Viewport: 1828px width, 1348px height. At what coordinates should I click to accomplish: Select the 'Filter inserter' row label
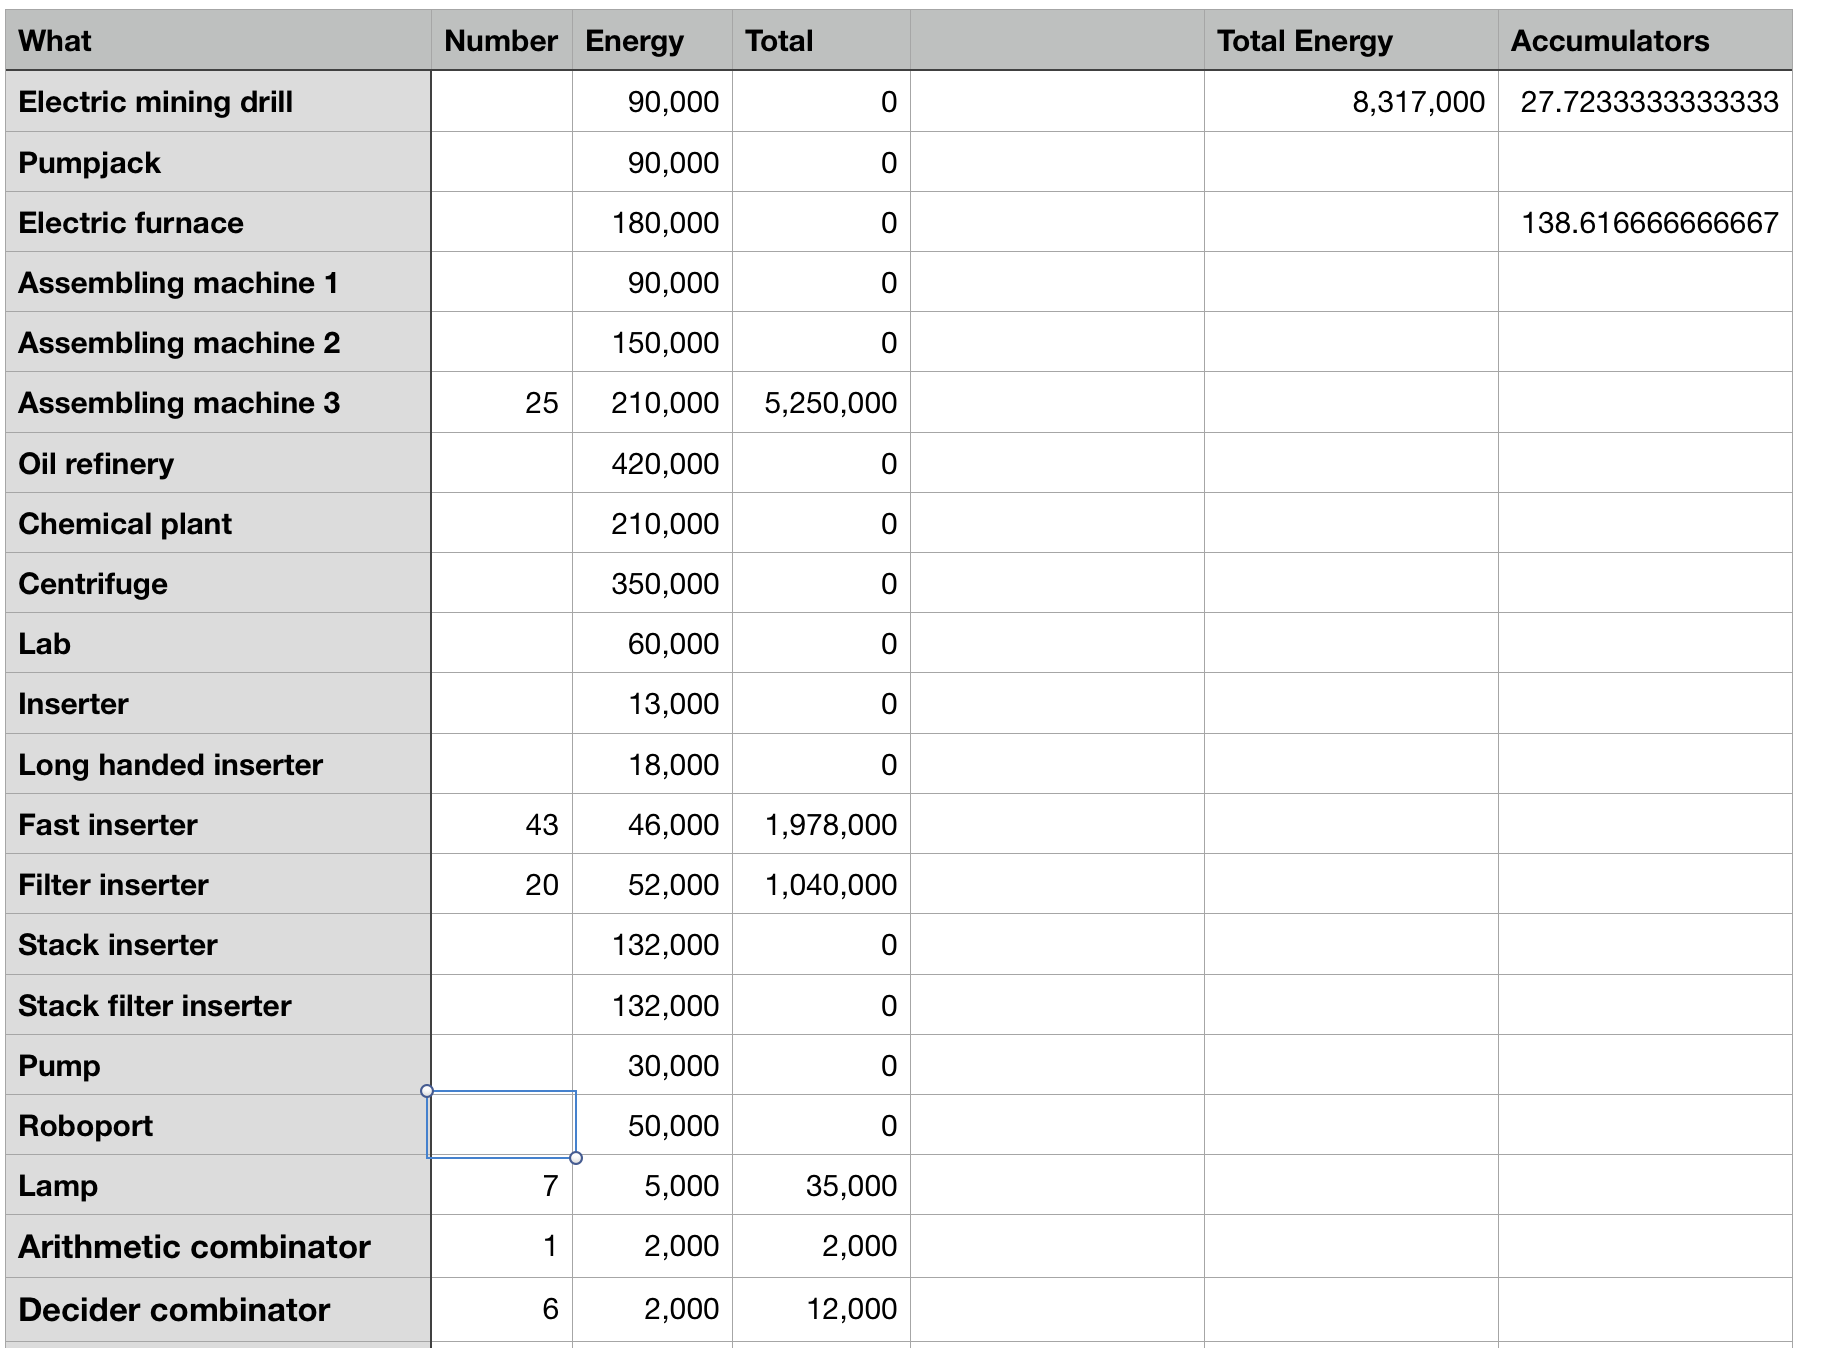coord(218,884)
